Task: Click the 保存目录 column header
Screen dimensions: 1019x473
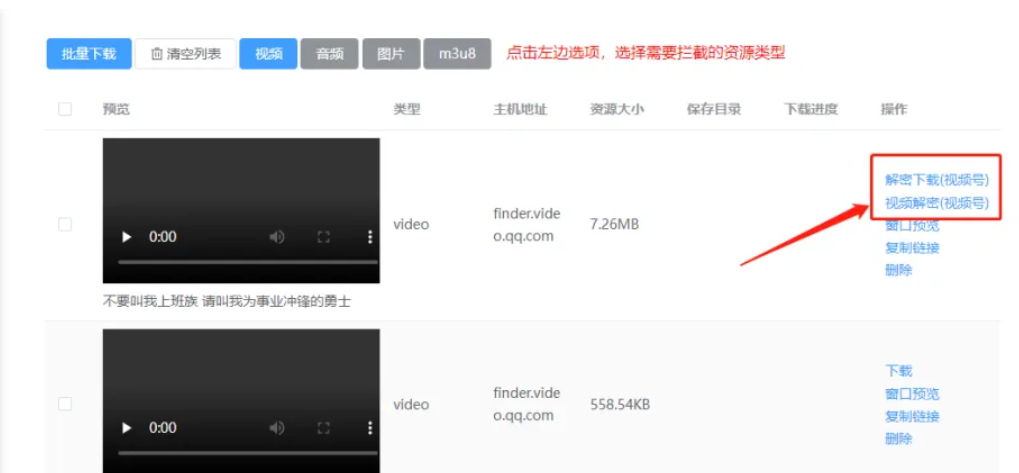Action: (714, 109)
